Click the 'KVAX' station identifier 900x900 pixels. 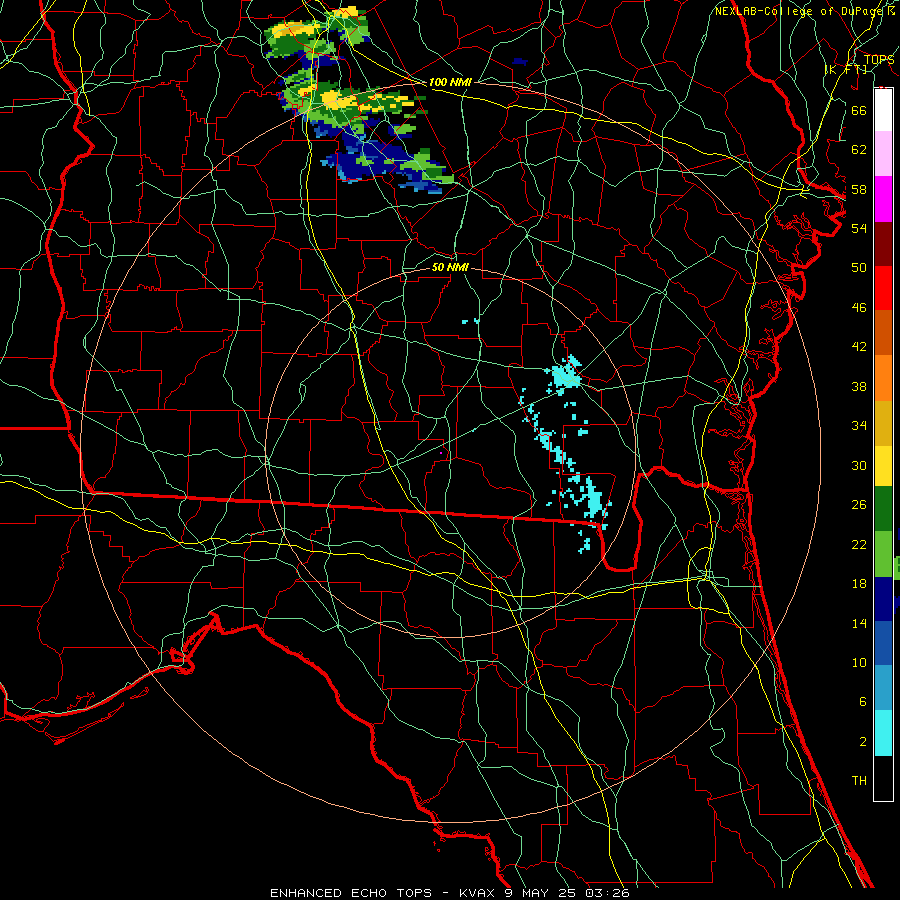pyautogui.click(x=478, y=893)
